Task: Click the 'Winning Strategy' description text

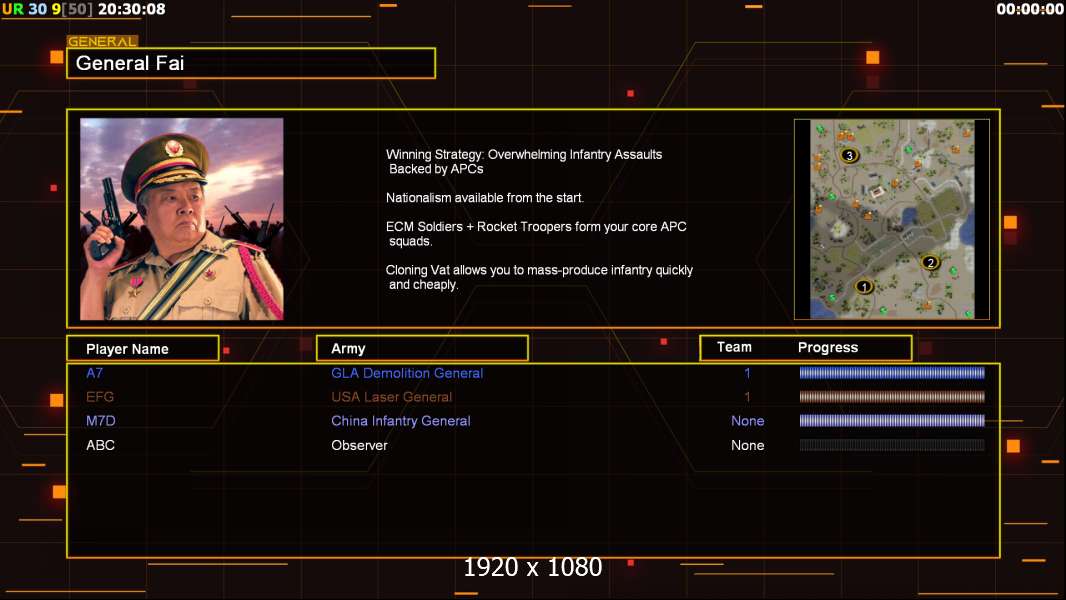Action: [524, 162]
